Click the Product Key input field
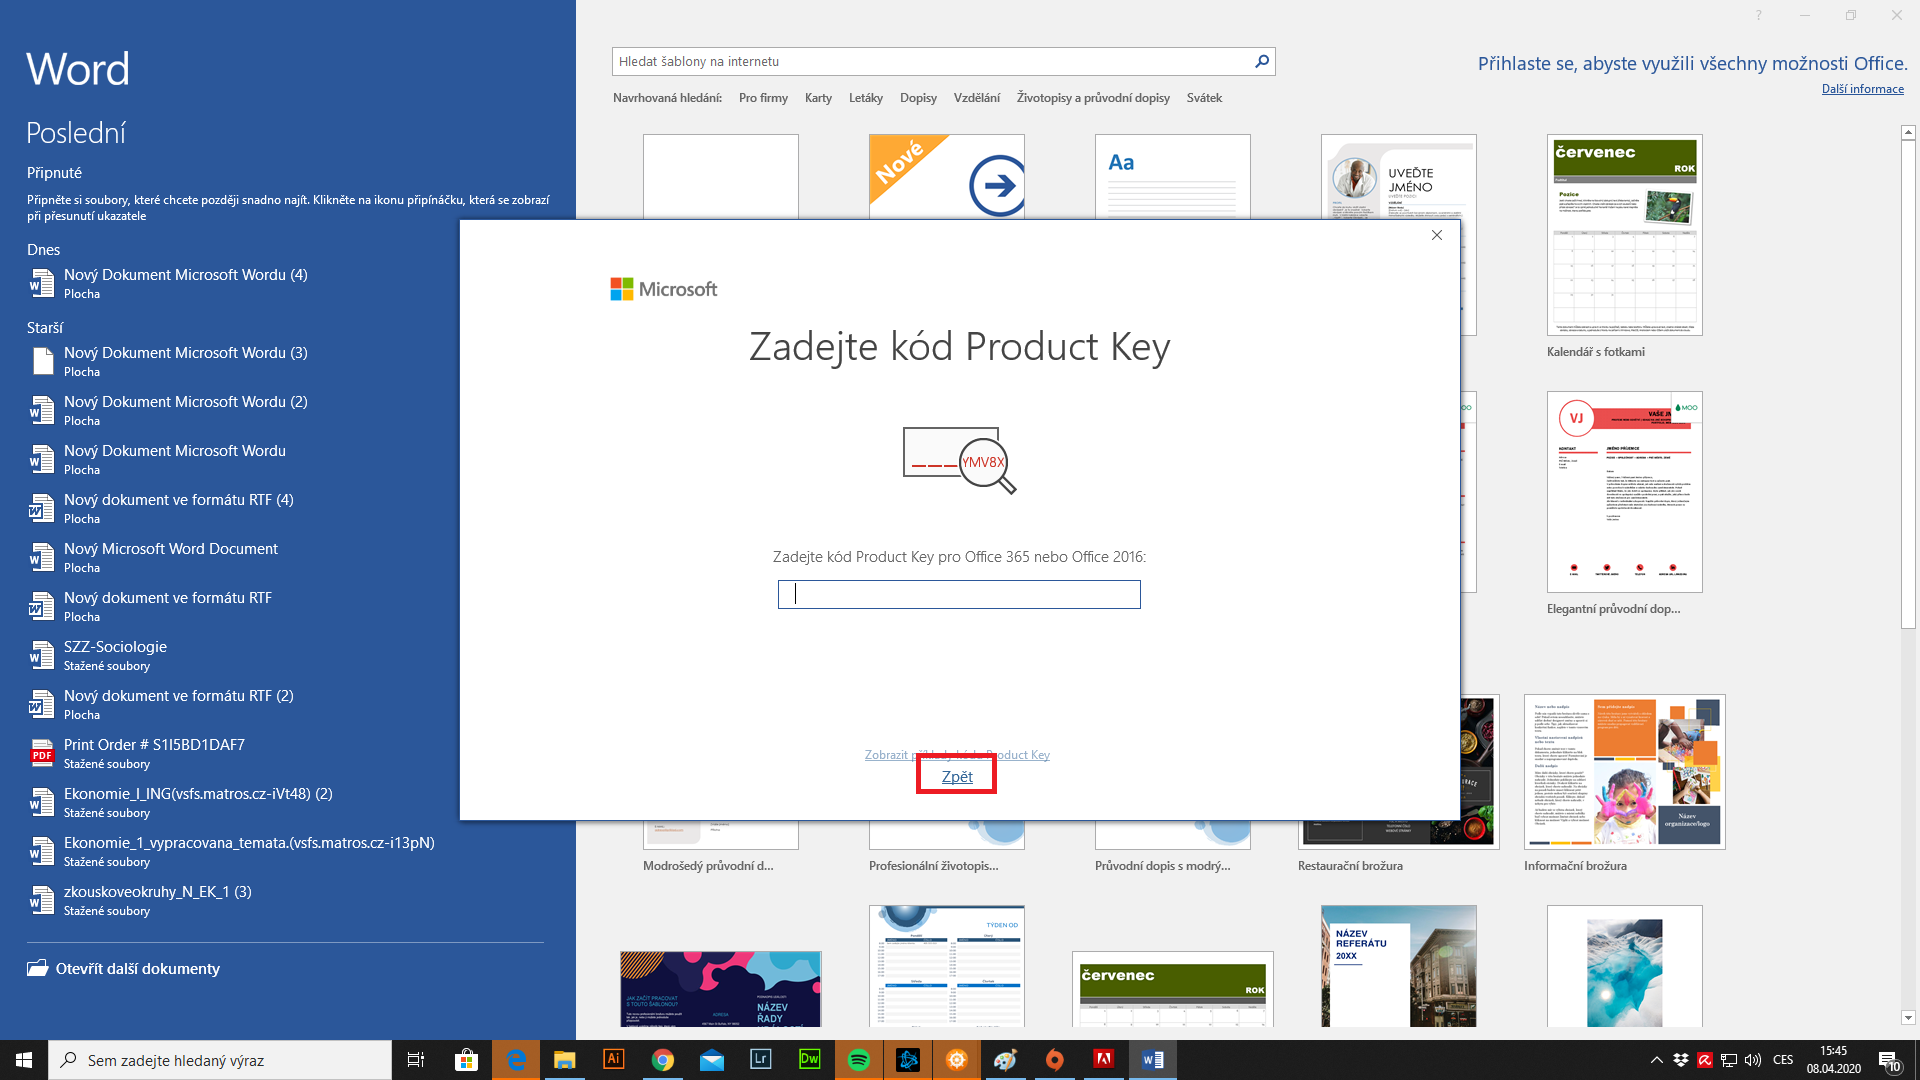The height and width of the screenshot is (1080, 1920). [x=959, y=595]
